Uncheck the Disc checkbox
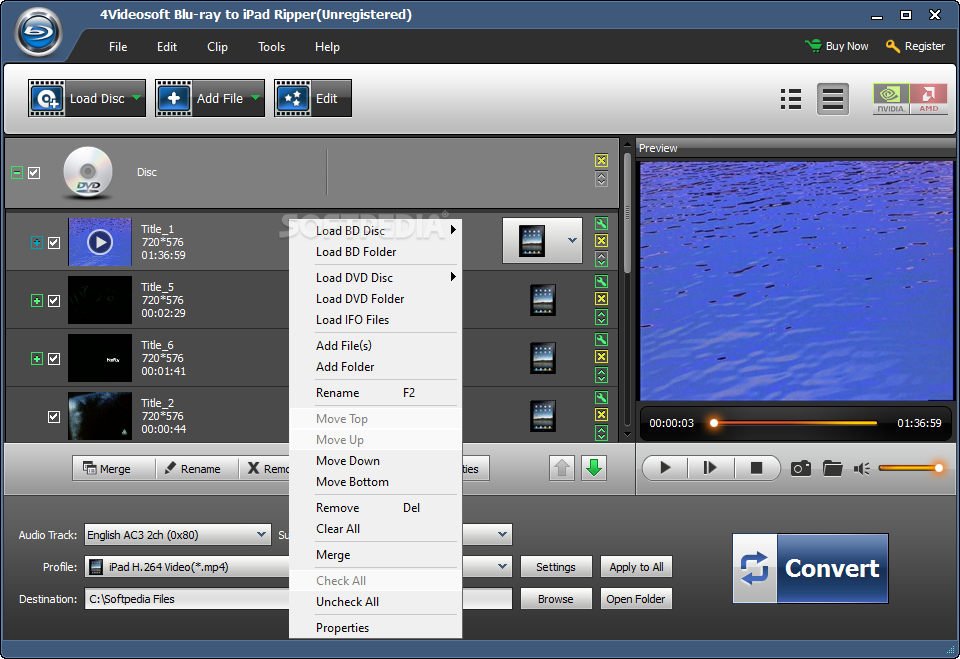Viewport: 960px width, 659px height. (34, 173)
